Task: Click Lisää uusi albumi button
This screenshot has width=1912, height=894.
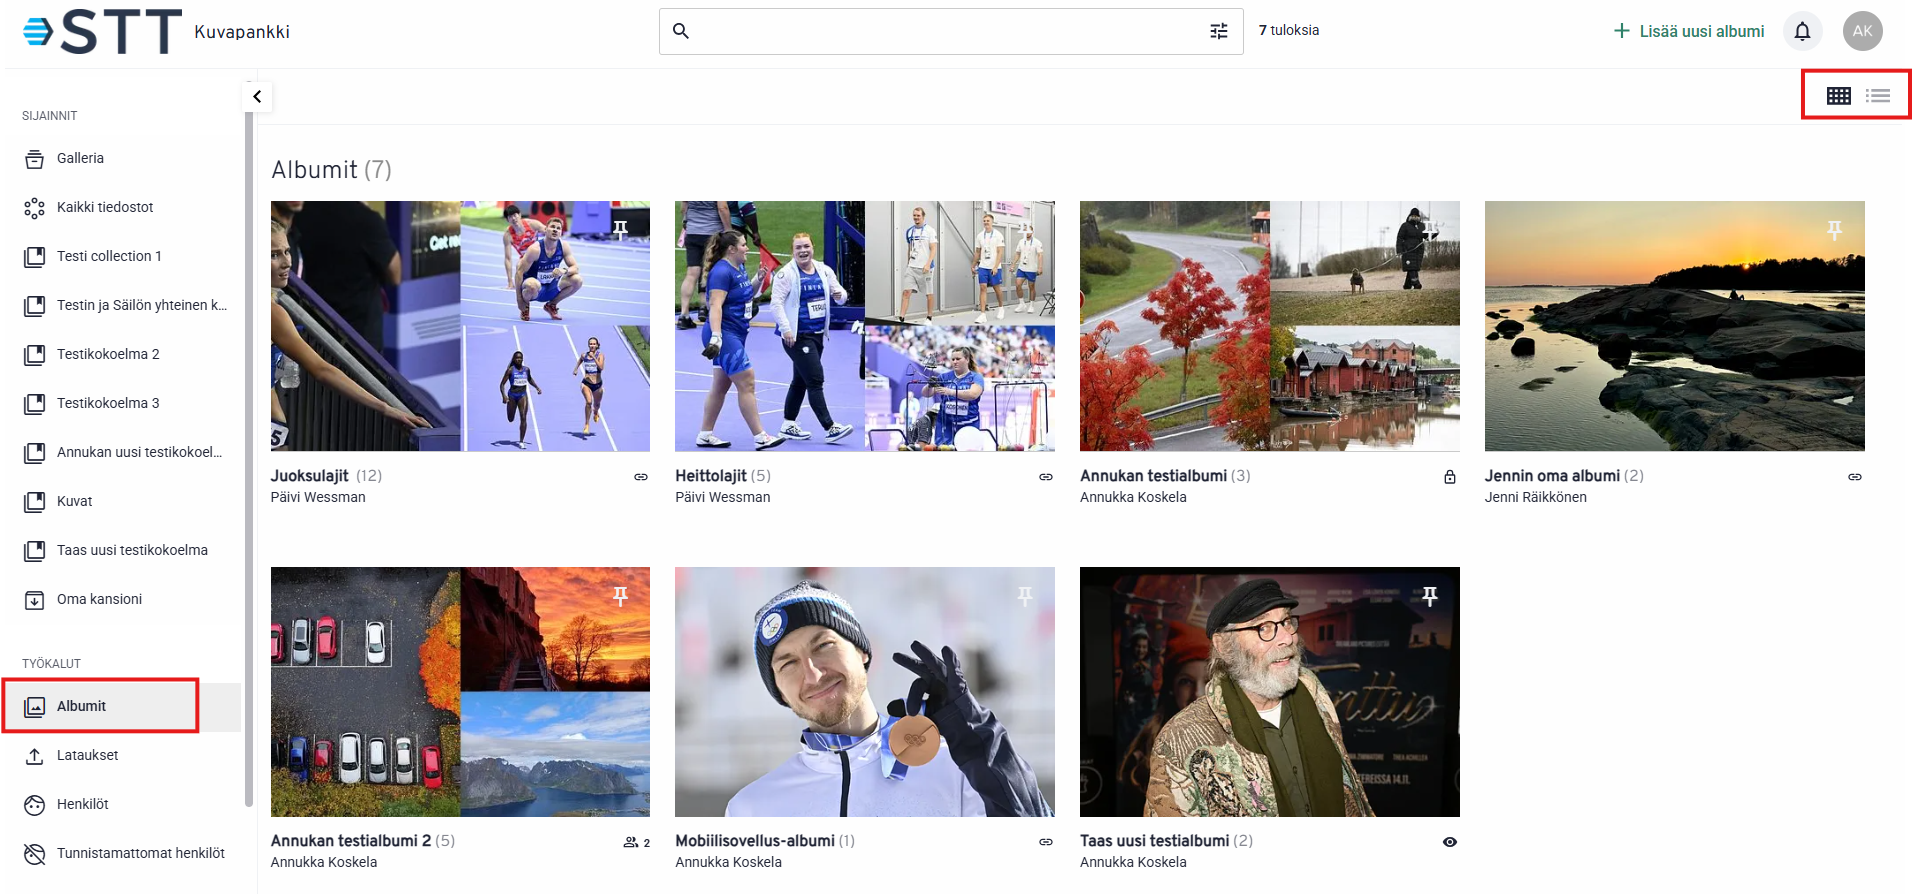Action: coord(1689,31)
